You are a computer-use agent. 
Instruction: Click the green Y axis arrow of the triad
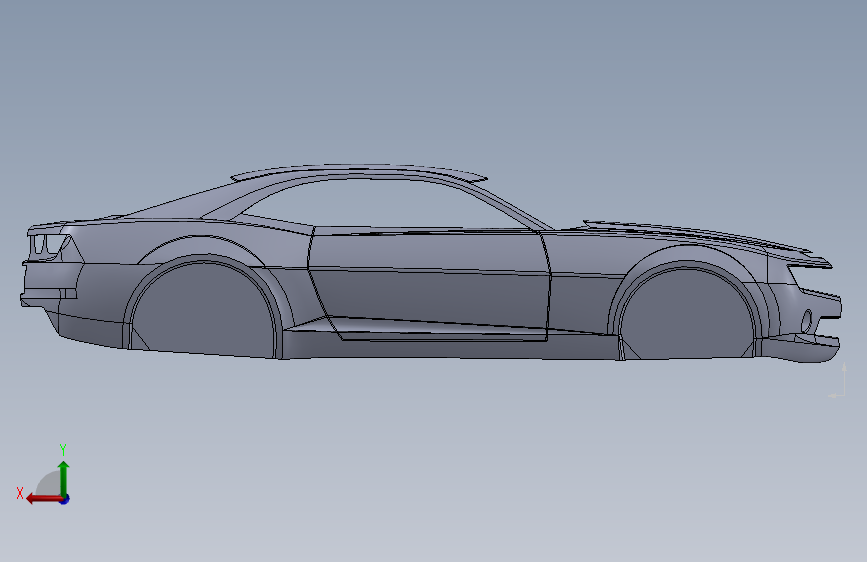click(x=64, y=479)
